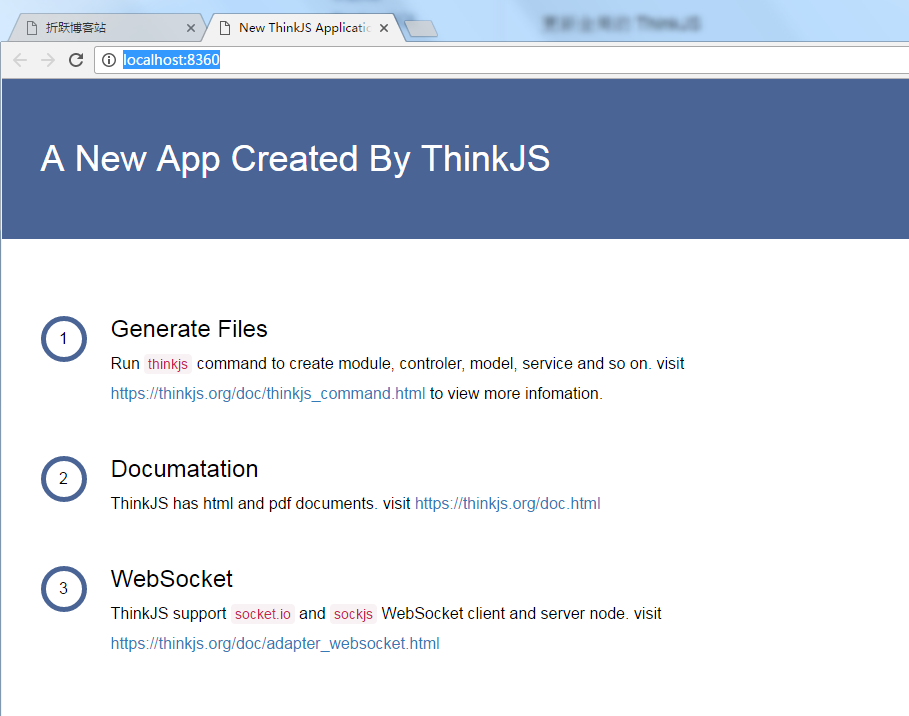909x716 pixels.
Task: Click the browser forward arrow
Action: pos(48,60)
